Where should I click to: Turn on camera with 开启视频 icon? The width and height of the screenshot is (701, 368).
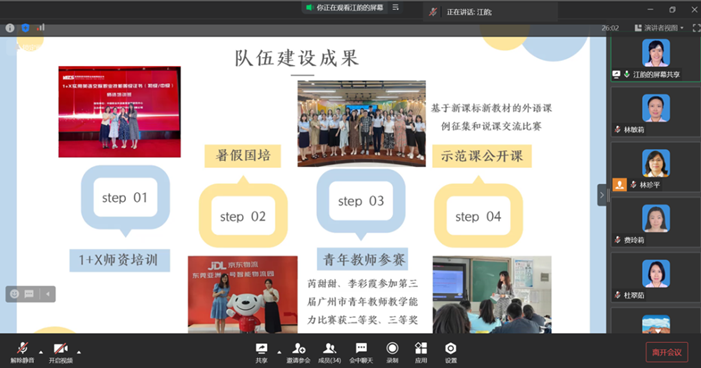60,352
